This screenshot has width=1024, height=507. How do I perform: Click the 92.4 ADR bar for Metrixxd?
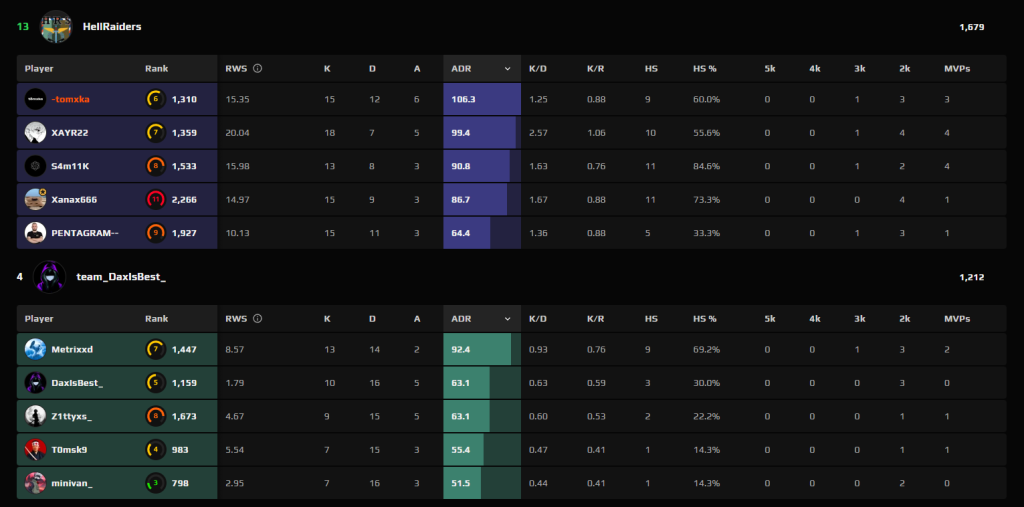pos(477,349)
